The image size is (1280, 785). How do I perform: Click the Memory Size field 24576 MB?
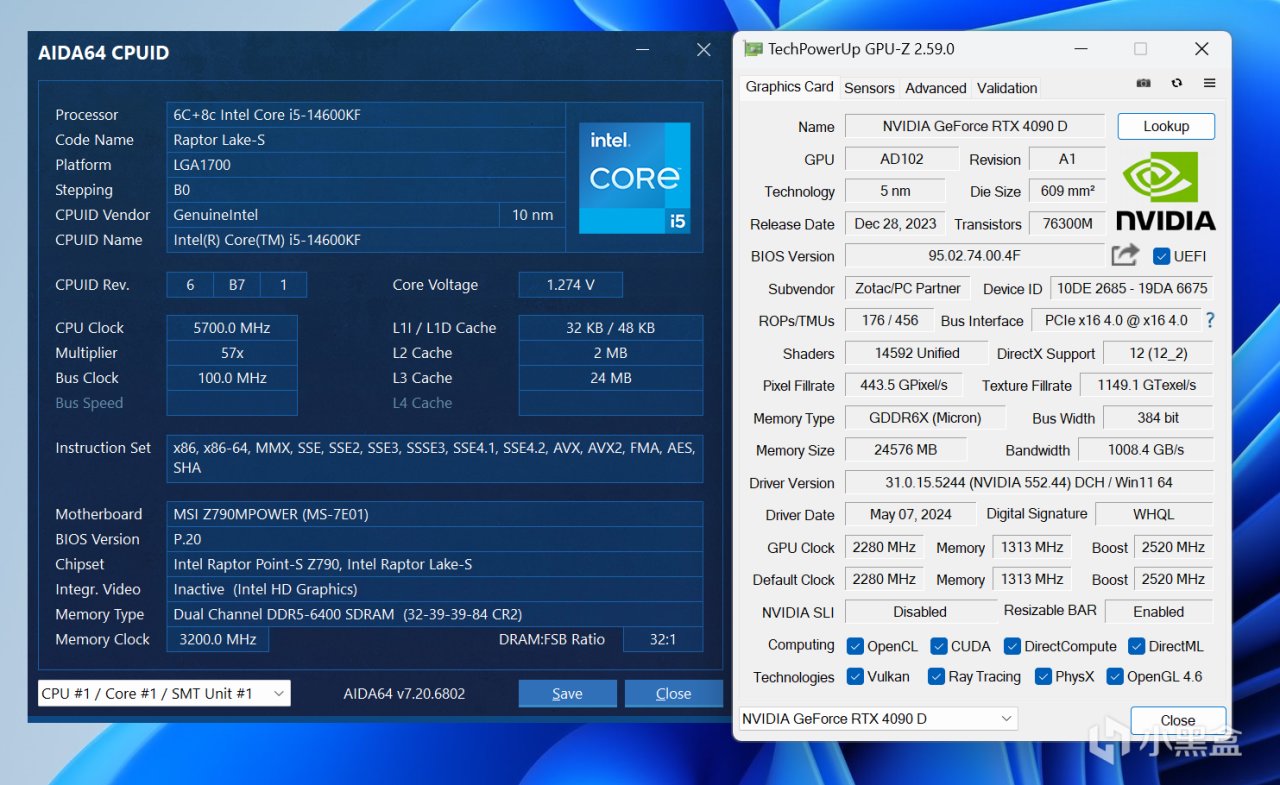906,450
